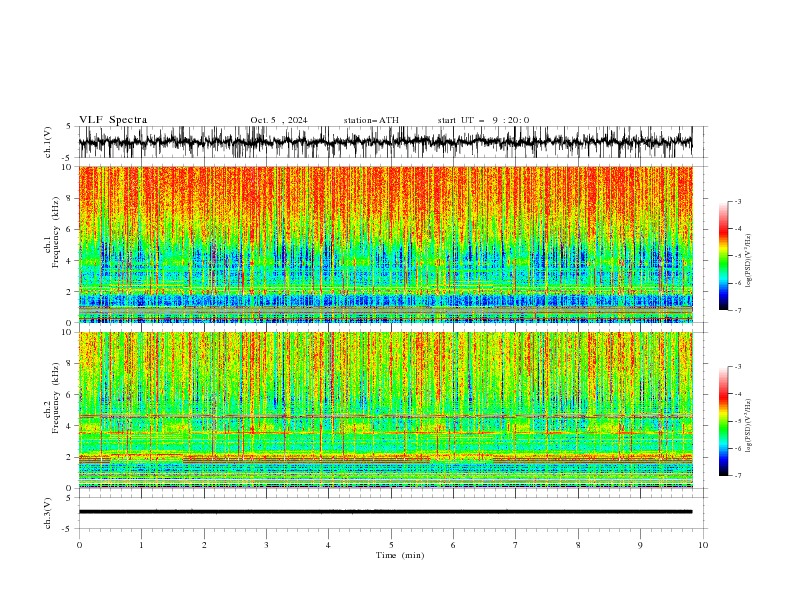Image resolution: width=792 pixels, height=612 pixels.
Task: Click the time axis tick label "6"
Action: [x=453, y=545]
